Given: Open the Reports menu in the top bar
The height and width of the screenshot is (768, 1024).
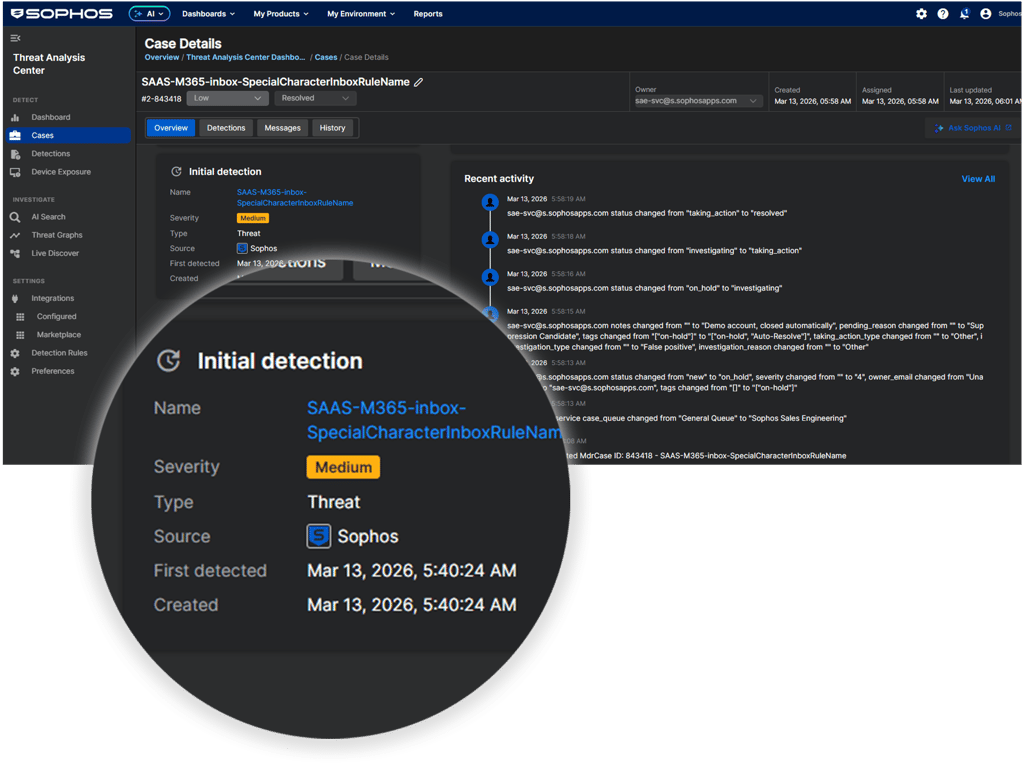Looking at the screenshot, I should click(x=428, y=13).
